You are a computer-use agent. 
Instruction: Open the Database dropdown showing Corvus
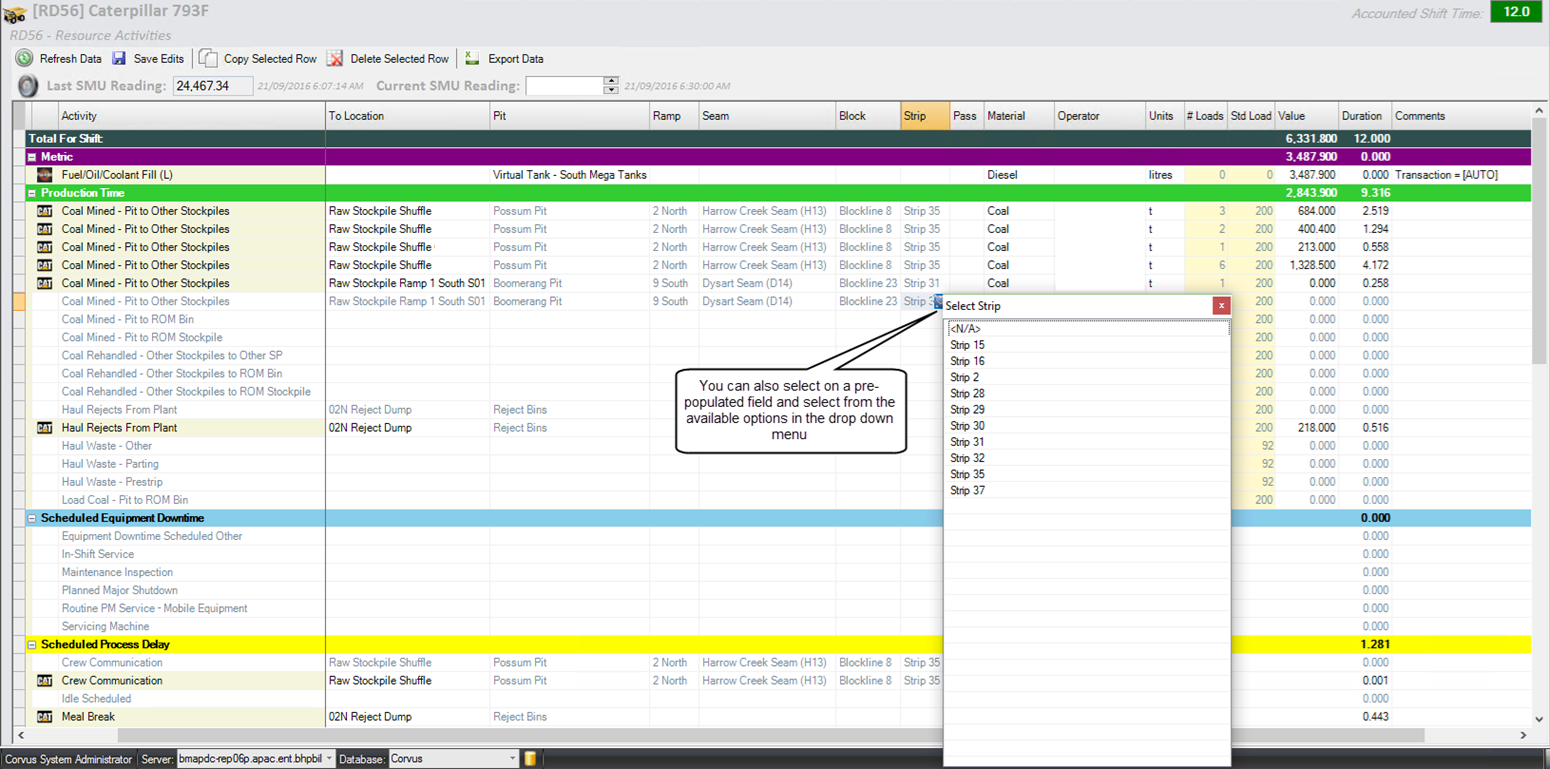tap(512, 759)
